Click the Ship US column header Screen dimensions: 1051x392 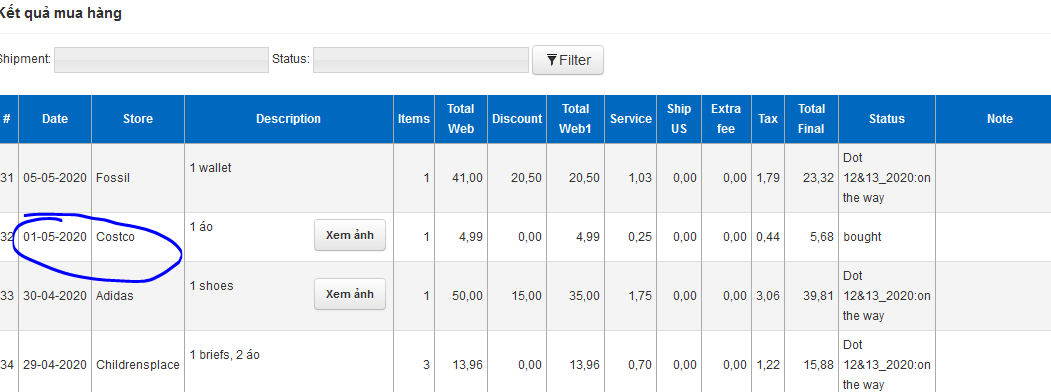click(x=679, y=119)
